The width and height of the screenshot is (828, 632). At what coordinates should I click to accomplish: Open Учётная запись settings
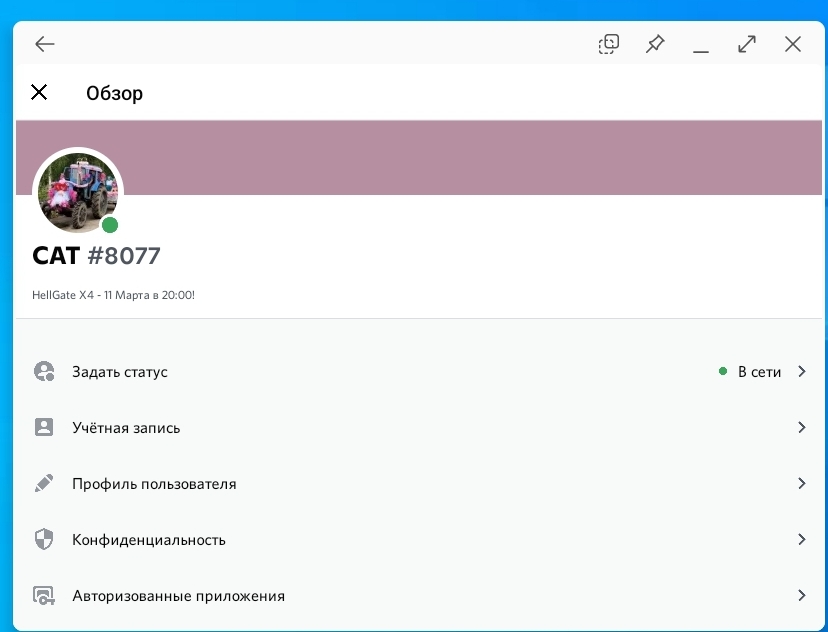[x=418, y=428]
